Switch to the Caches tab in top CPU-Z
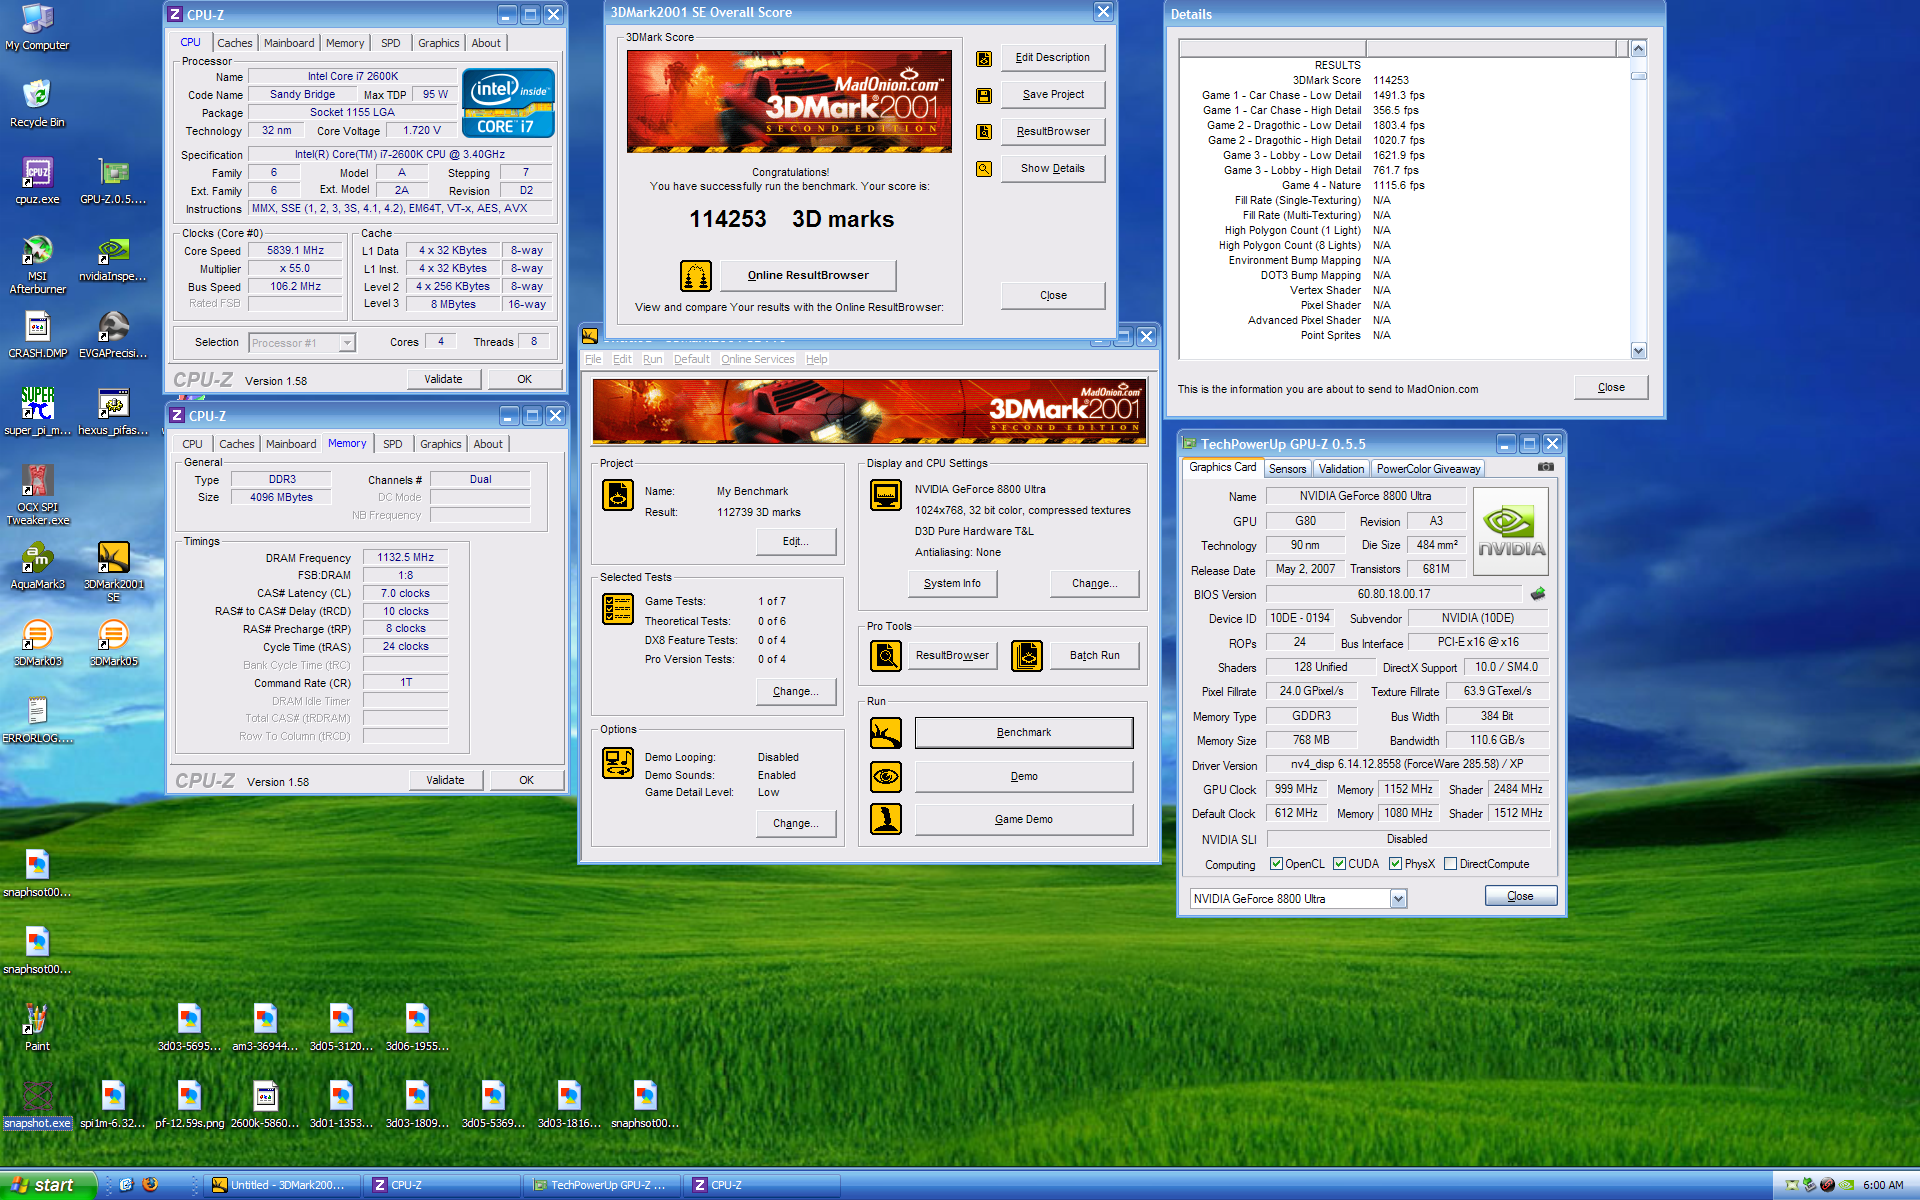1920x1200 pixels. pos(235,43)
